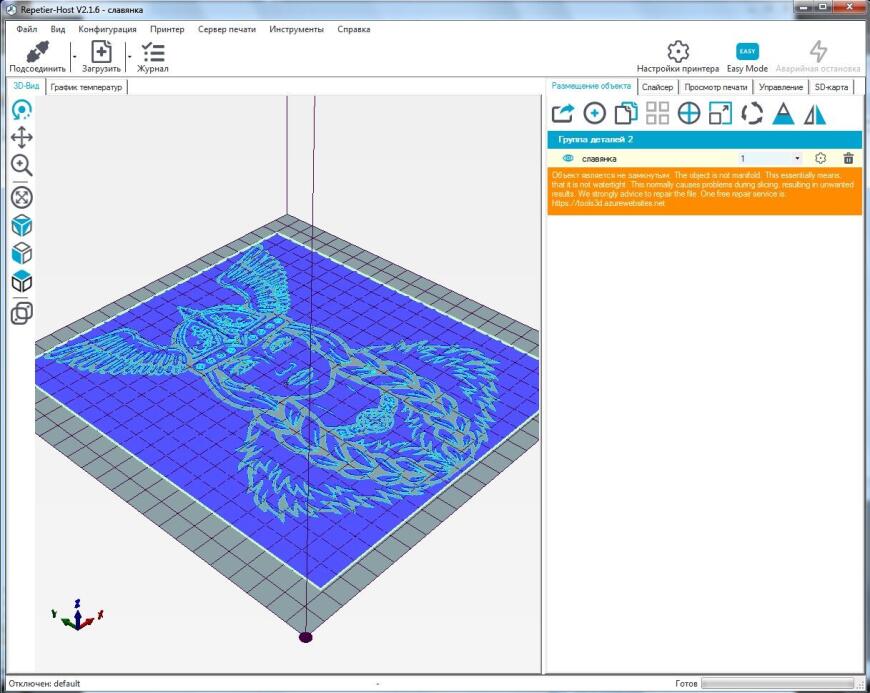Switch to the Управление tab

[781, 87]
